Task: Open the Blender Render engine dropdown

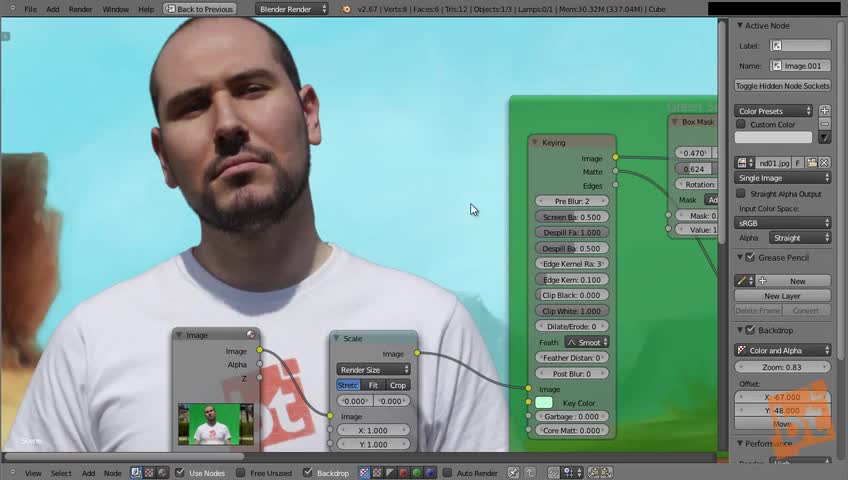Action: [292, 9]
